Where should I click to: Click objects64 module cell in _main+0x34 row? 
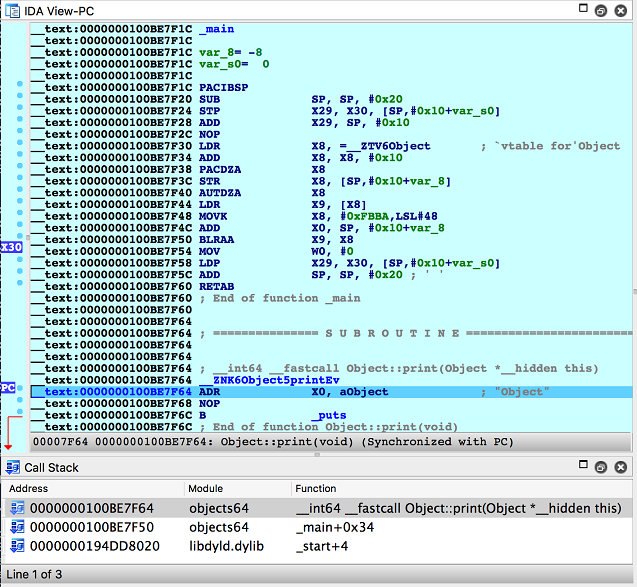219,527
